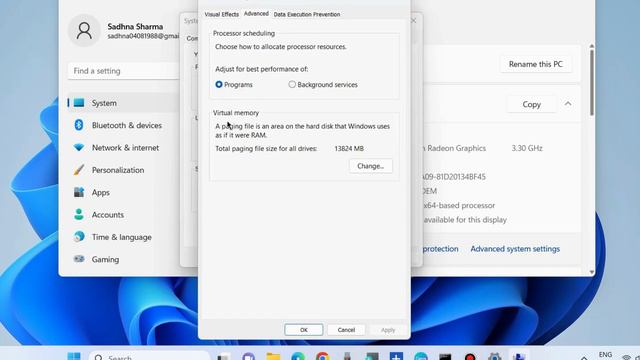Switch to the Visual Effects tab
The height and width of the screenshot is (360, 640).
[x=222, y=14]
